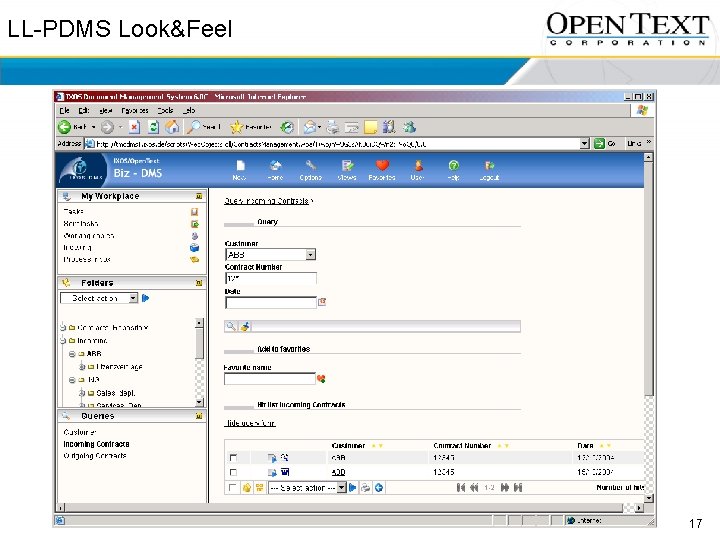Click the Customer query link in Queries

[x=80, y=432]
